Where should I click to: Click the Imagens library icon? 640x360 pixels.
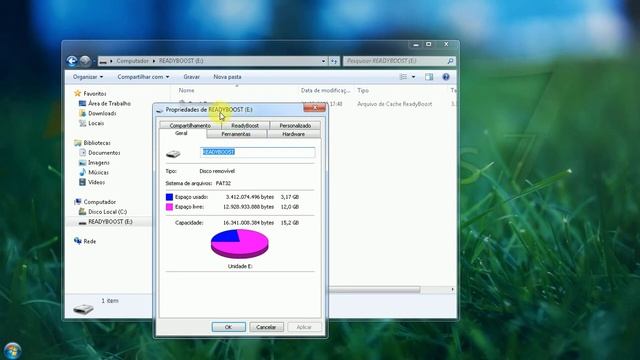point(82,162)
